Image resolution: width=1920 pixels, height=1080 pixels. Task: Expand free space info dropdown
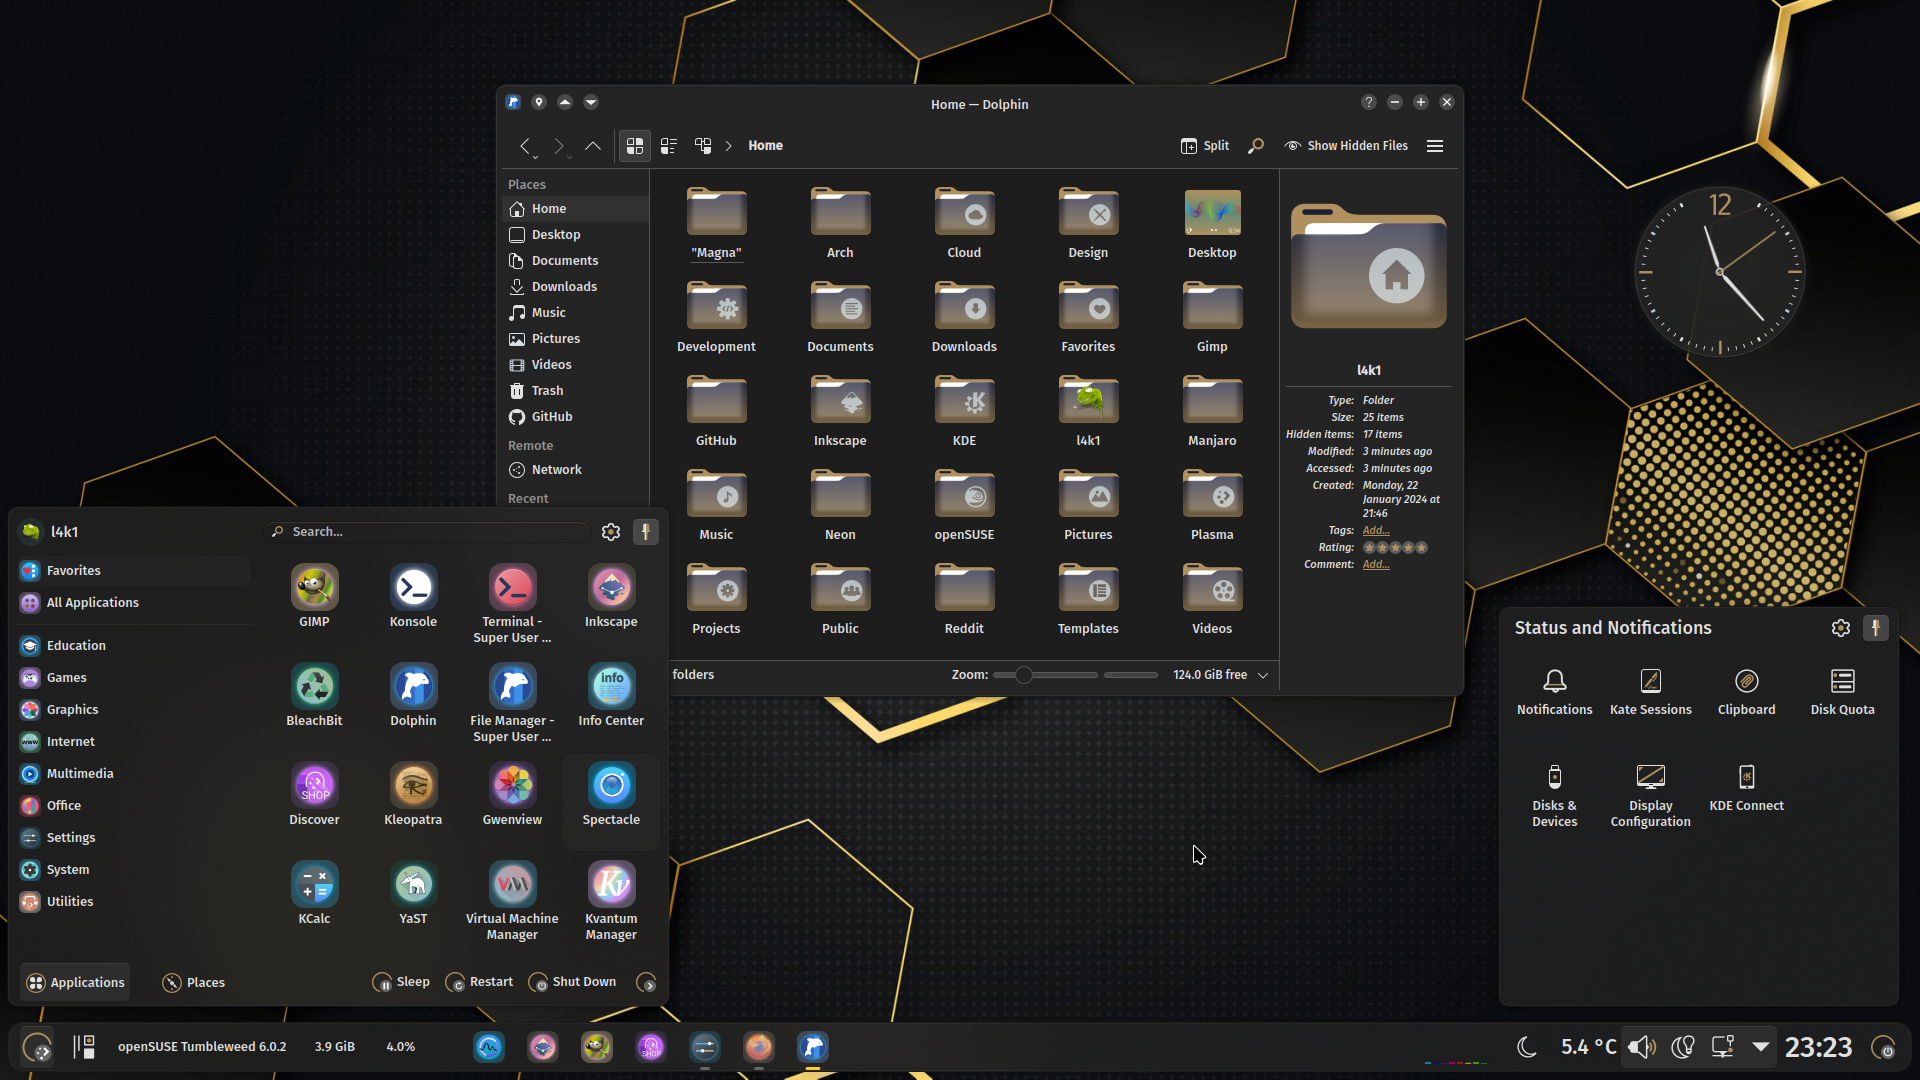coord(1263,675)
